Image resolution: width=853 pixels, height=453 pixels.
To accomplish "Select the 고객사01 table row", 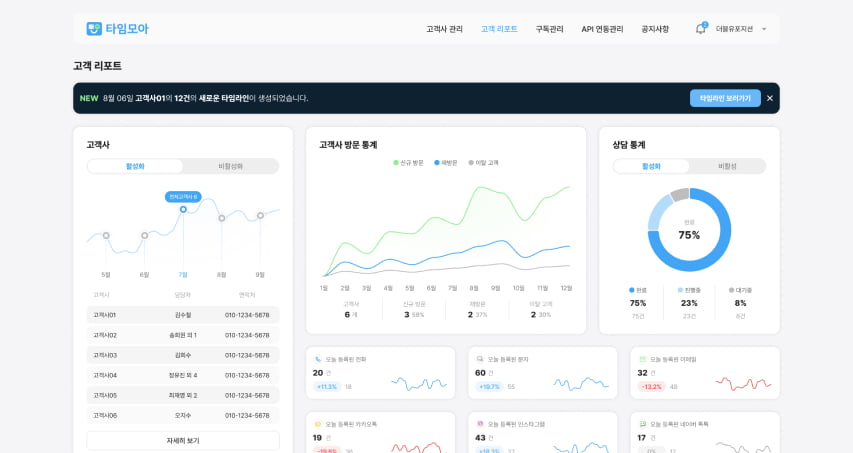I will [x=183, y=315].
